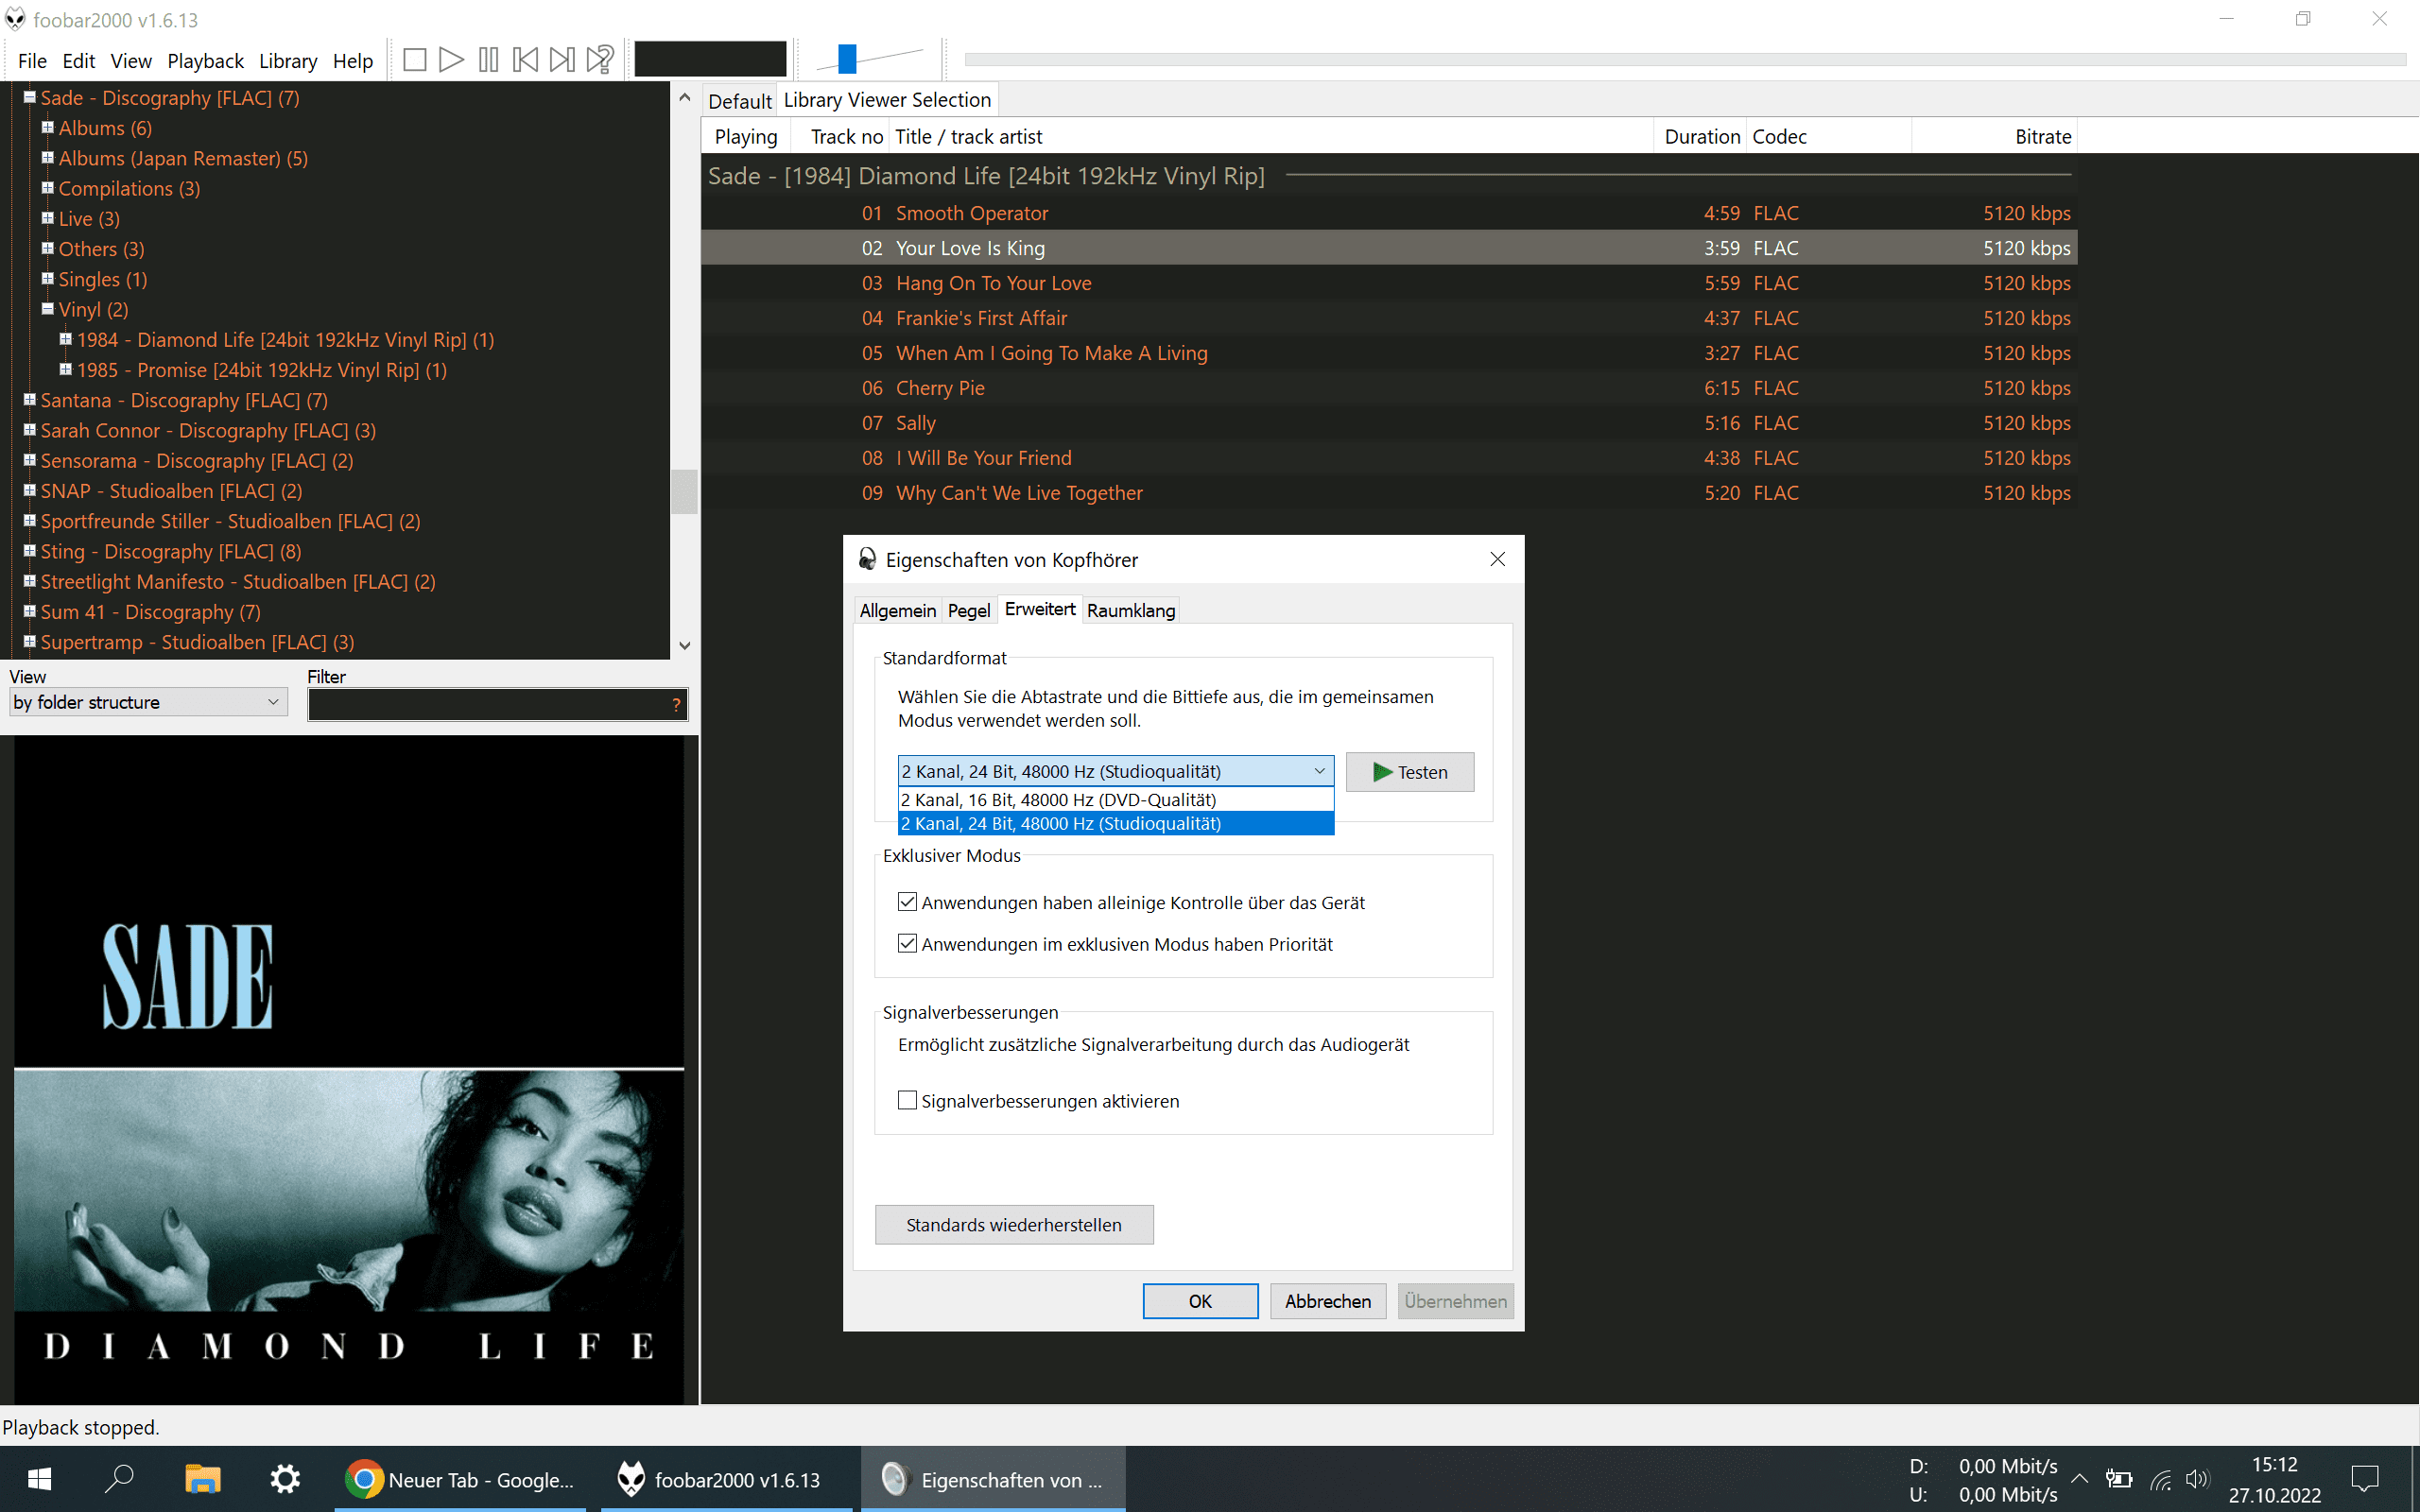Click the OK button
Image resolution: width=2420 pixels, height=1512 pixels.
1200,1301
